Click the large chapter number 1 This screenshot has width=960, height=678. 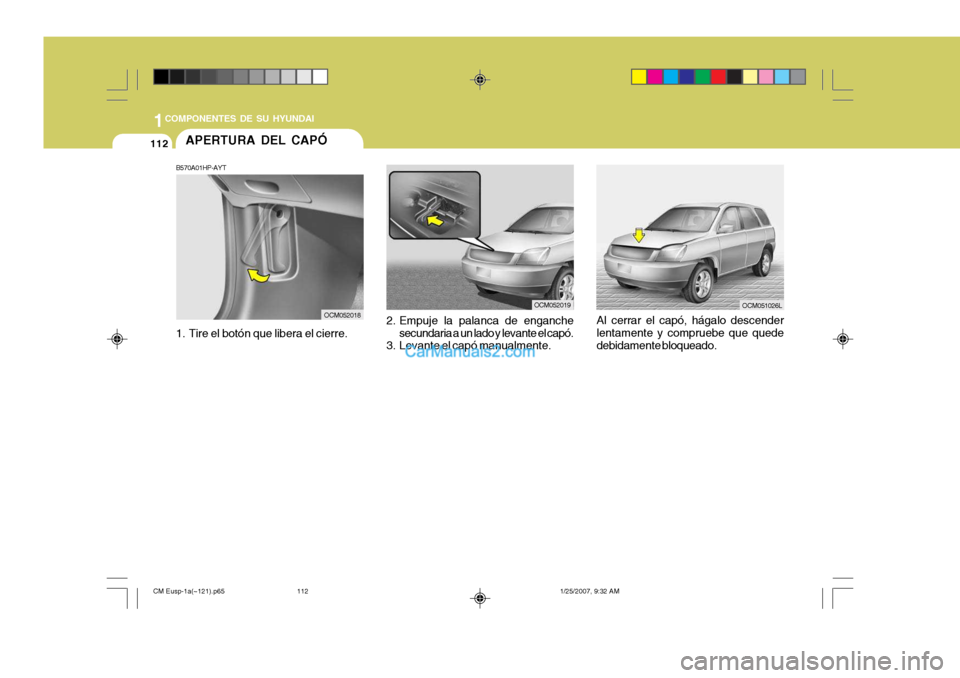tap(158, 121)
